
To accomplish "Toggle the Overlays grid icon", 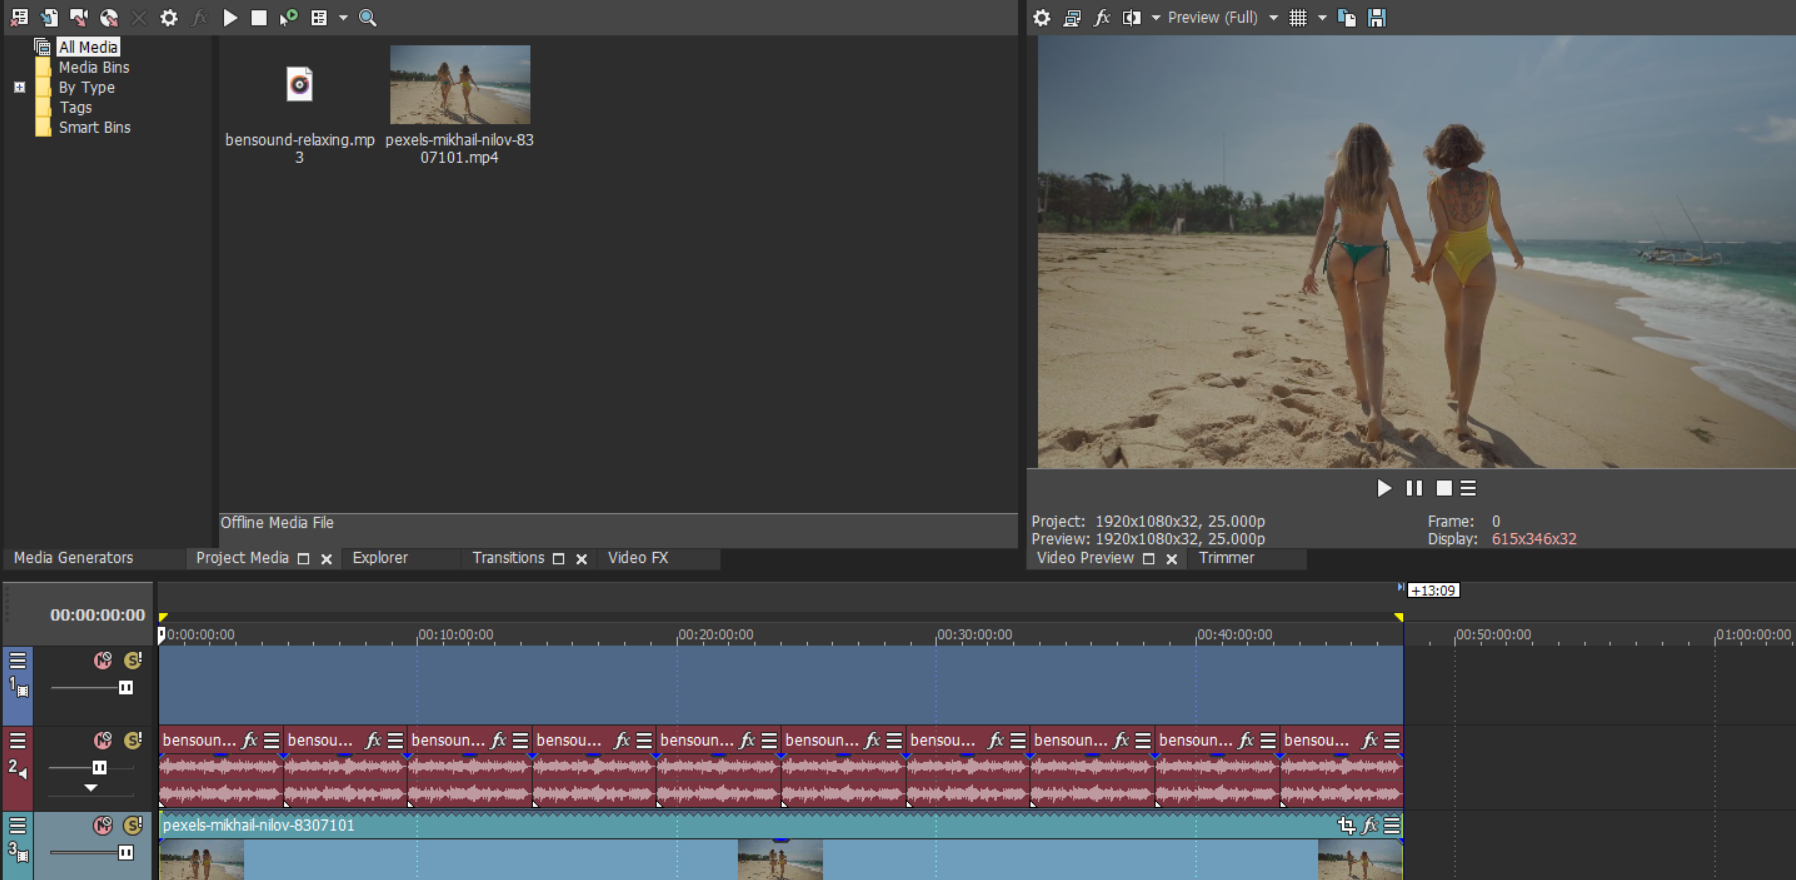I will [1298, 17].
